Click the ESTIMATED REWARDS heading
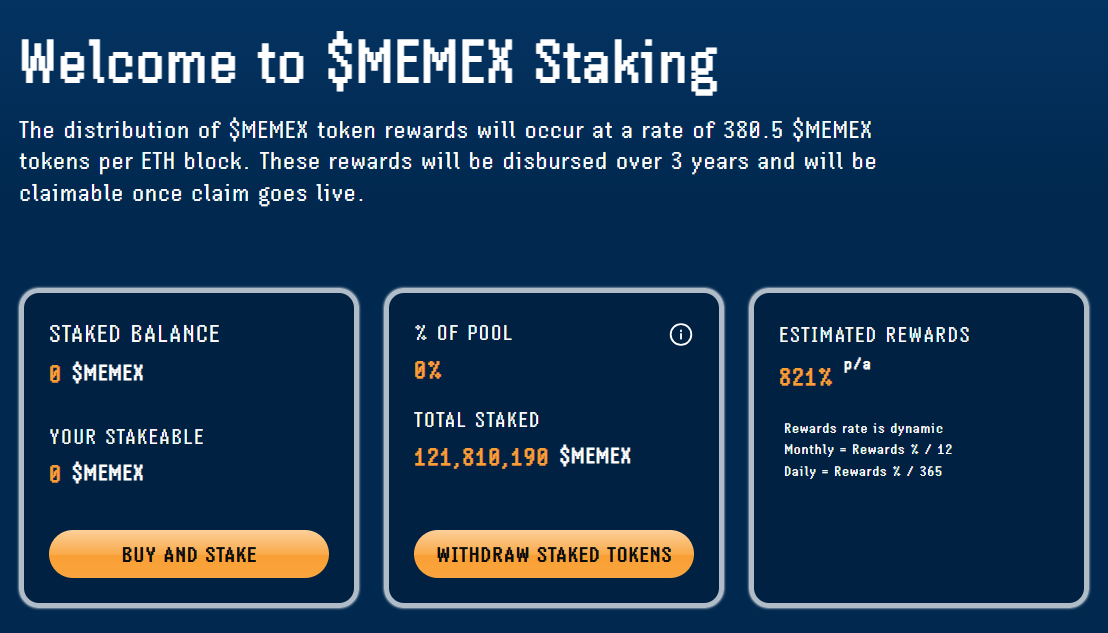 click(875, 334)
